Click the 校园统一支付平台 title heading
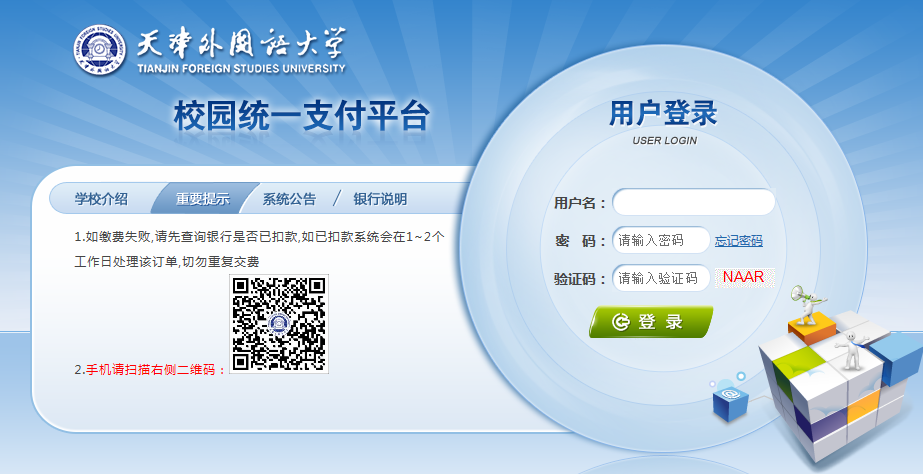Image resolution: width=923 pixels, height=474 pixels. 301,116
